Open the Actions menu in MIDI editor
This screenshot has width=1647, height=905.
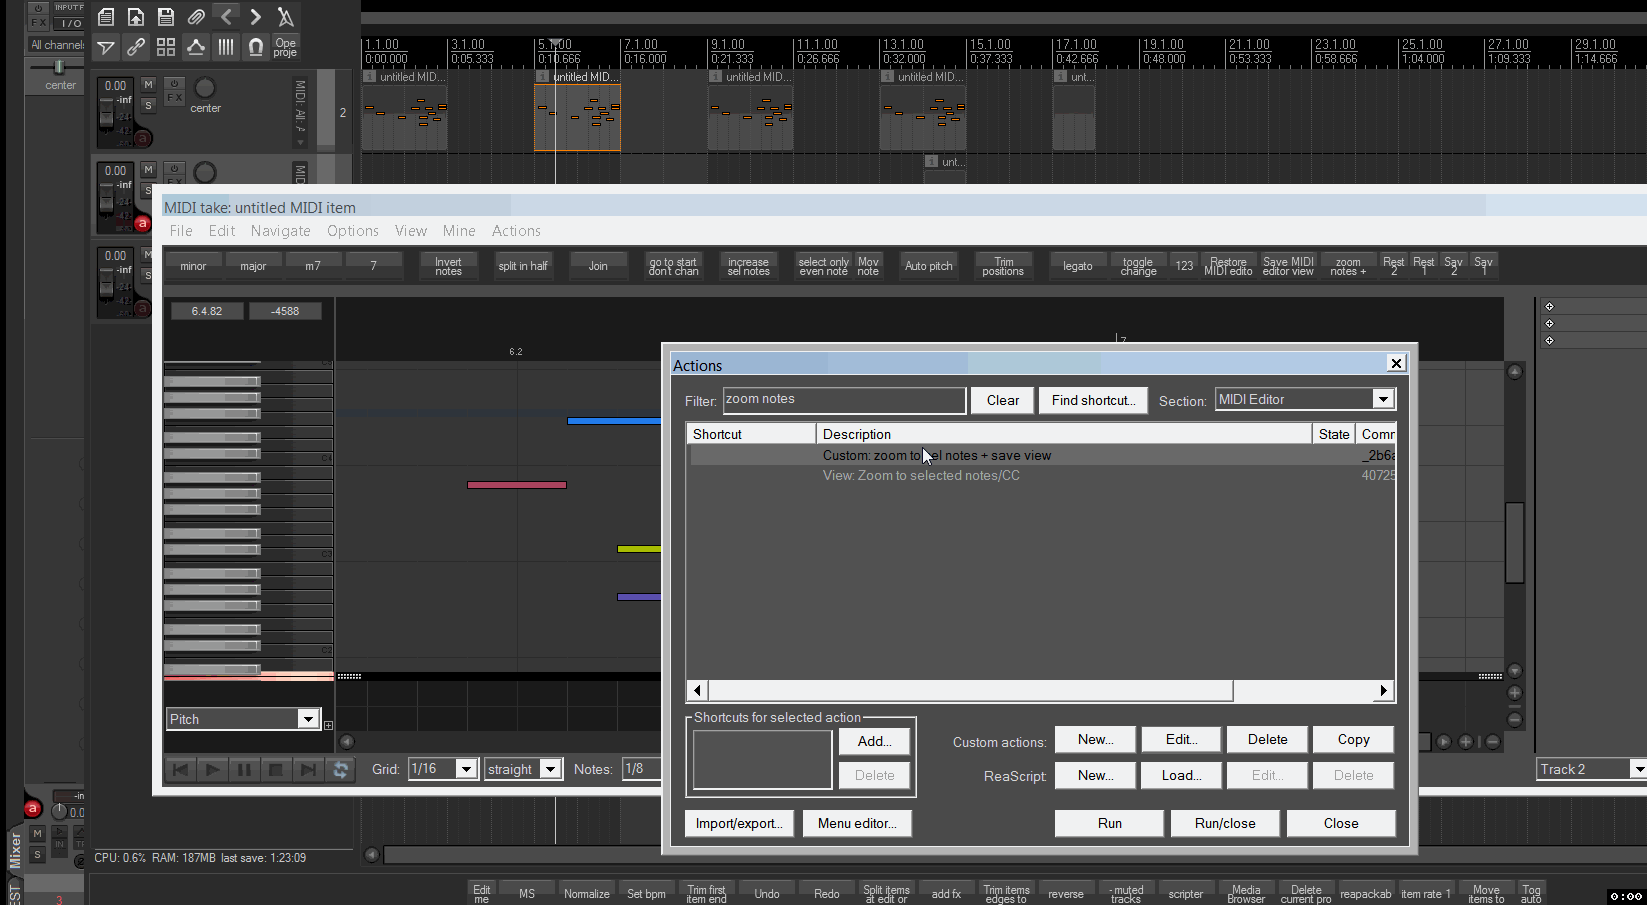click(516, 231)
